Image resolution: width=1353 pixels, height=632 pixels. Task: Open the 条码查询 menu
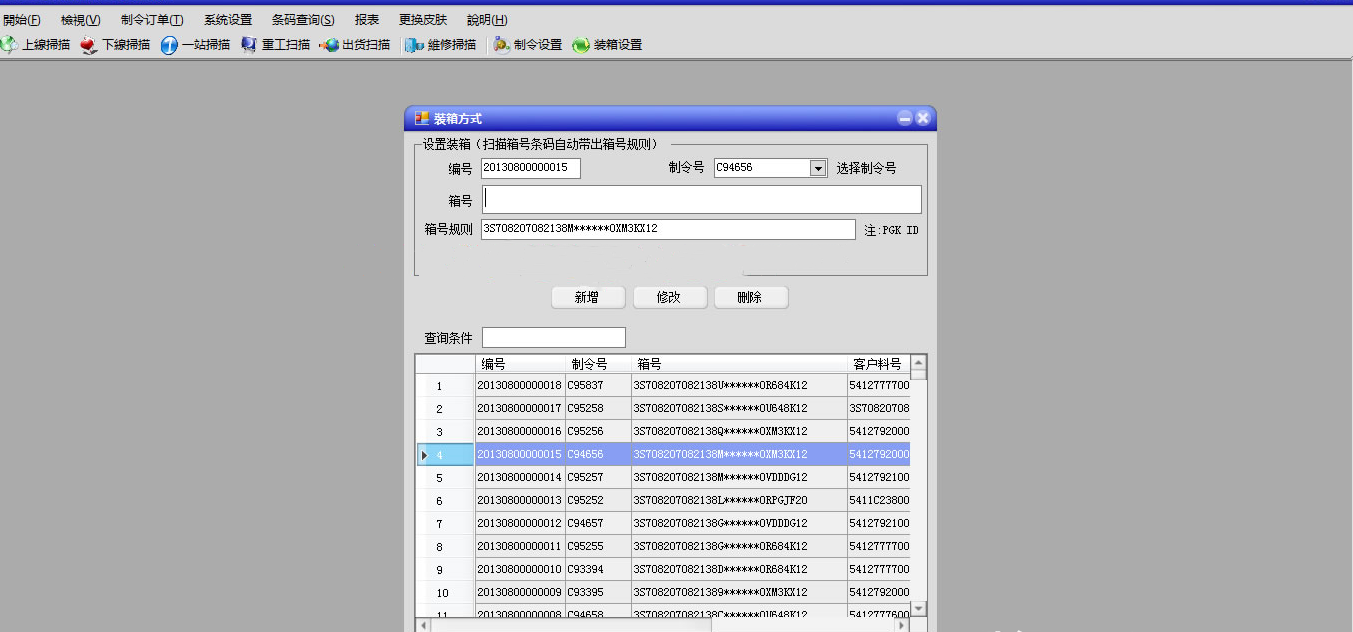tap(302, 20)
